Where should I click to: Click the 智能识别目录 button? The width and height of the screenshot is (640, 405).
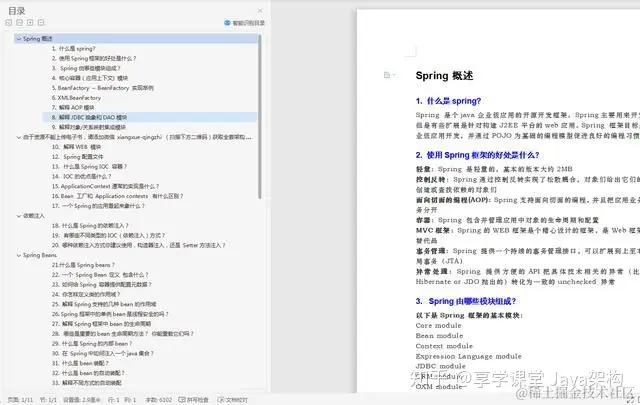tap(244, 23)
